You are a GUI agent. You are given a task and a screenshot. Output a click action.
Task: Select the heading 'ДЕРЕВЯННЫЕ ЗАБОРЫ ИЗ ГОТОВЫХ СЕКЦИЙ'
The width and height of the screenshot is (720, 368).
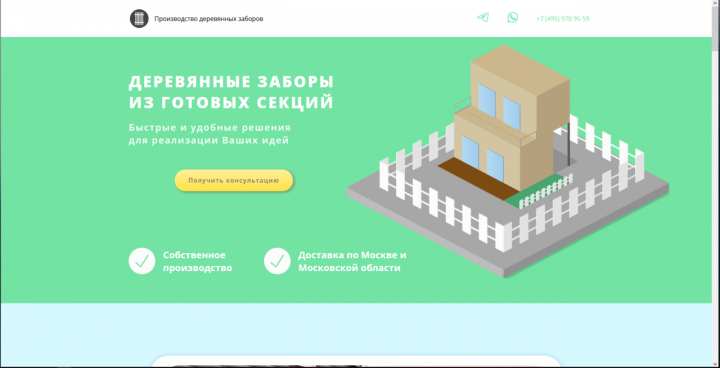[231, 92]
